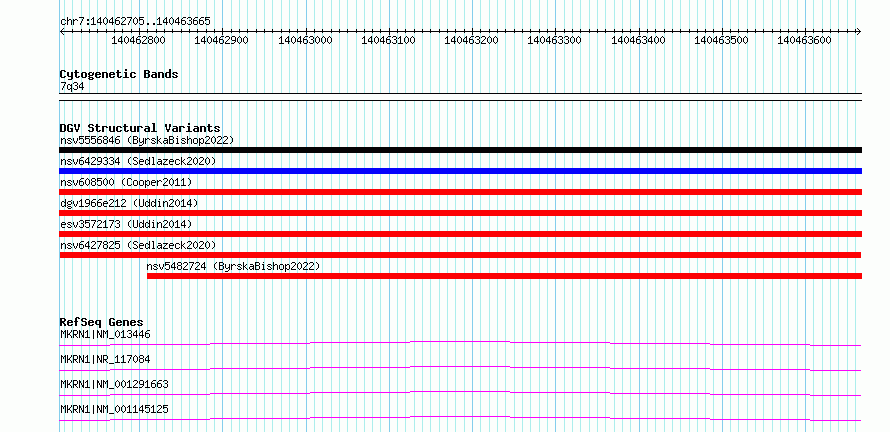Image resolution: width=890 pixels, height=432 pixels.
Task: Select the 140463000 ruler position label
Action: point(305,40)
